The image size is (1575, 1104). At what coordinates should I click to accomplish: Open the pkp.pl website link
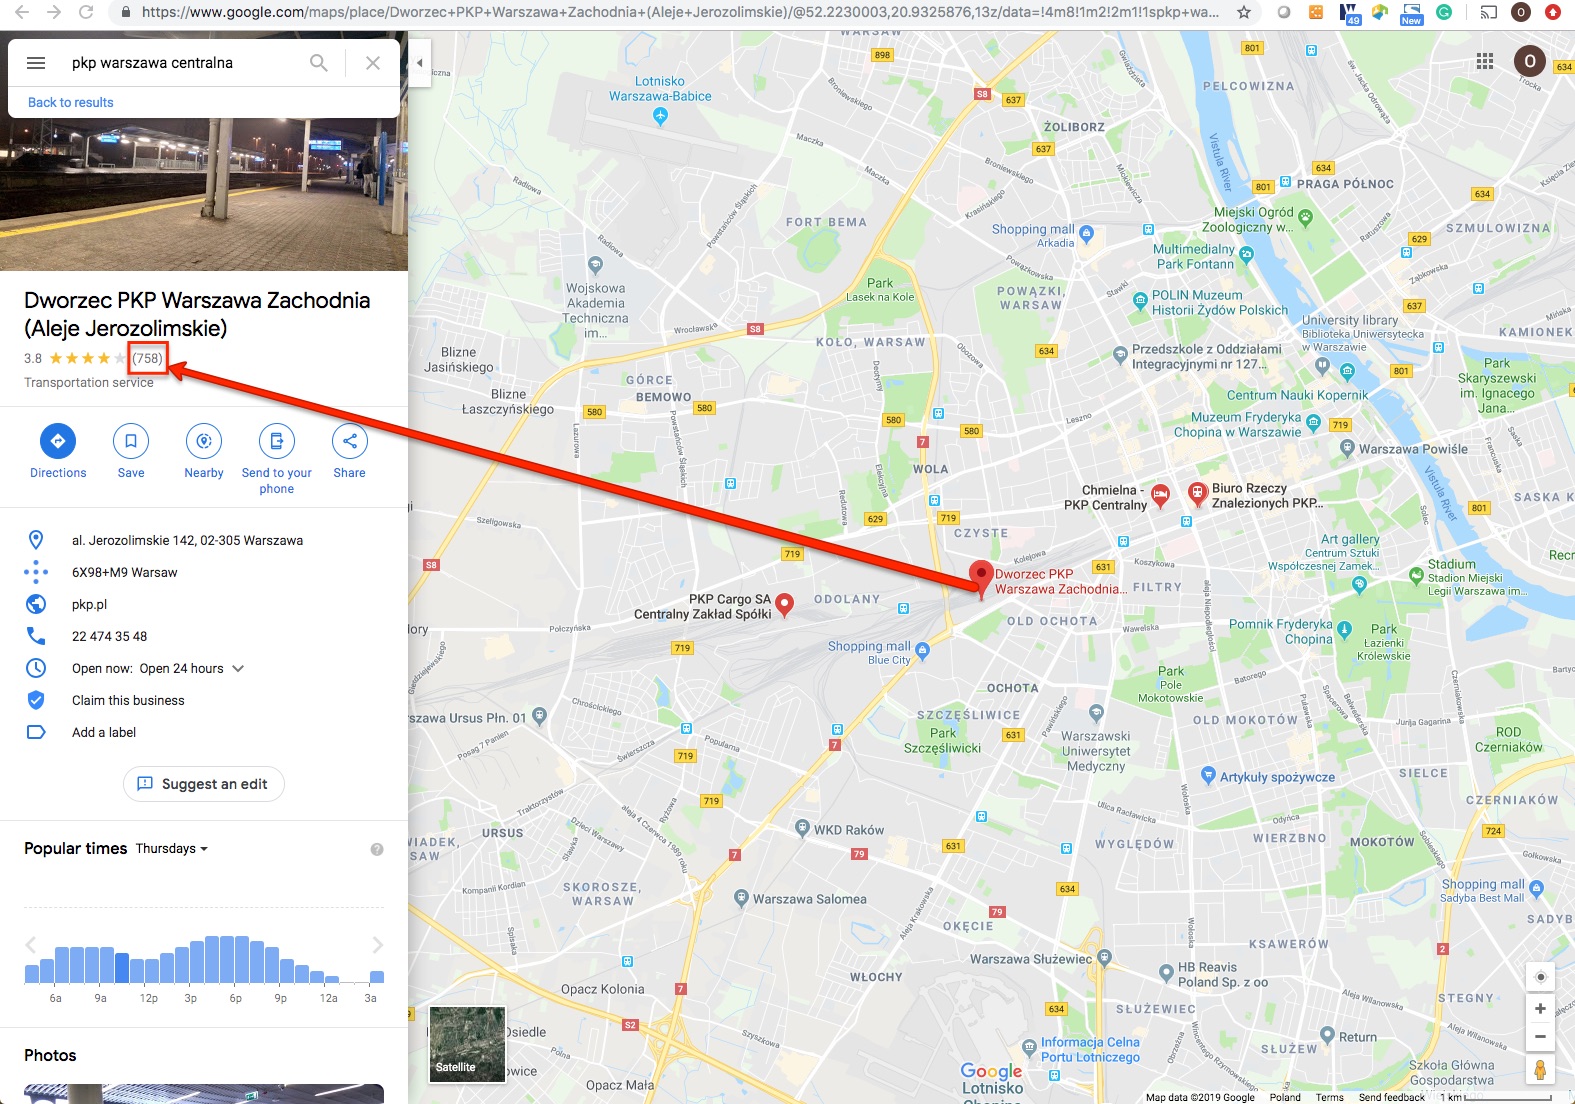[89, 605]
